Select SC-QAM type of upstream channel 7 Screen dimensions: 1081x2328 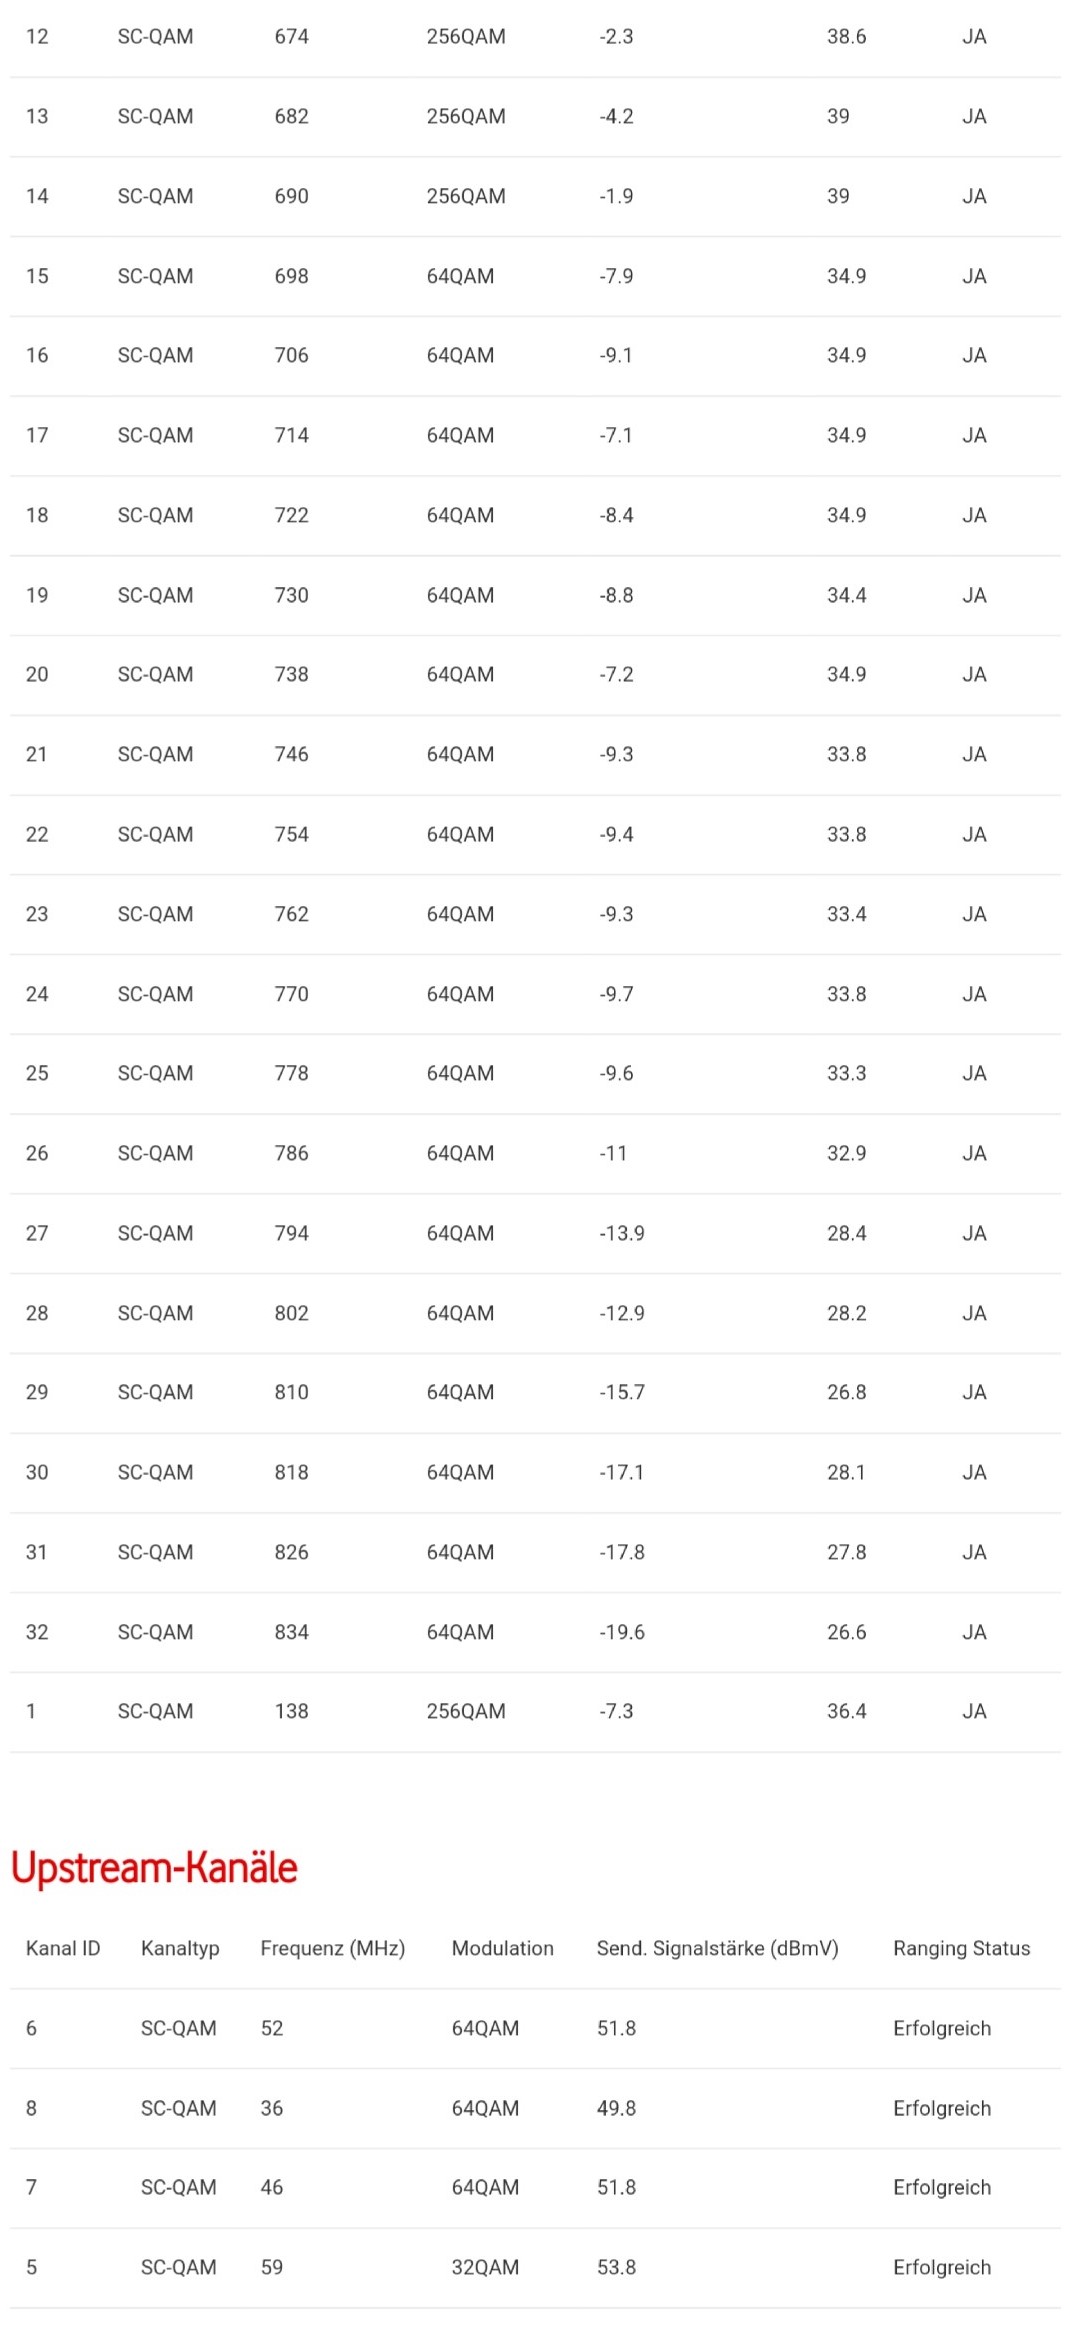tap(178, 2187)
